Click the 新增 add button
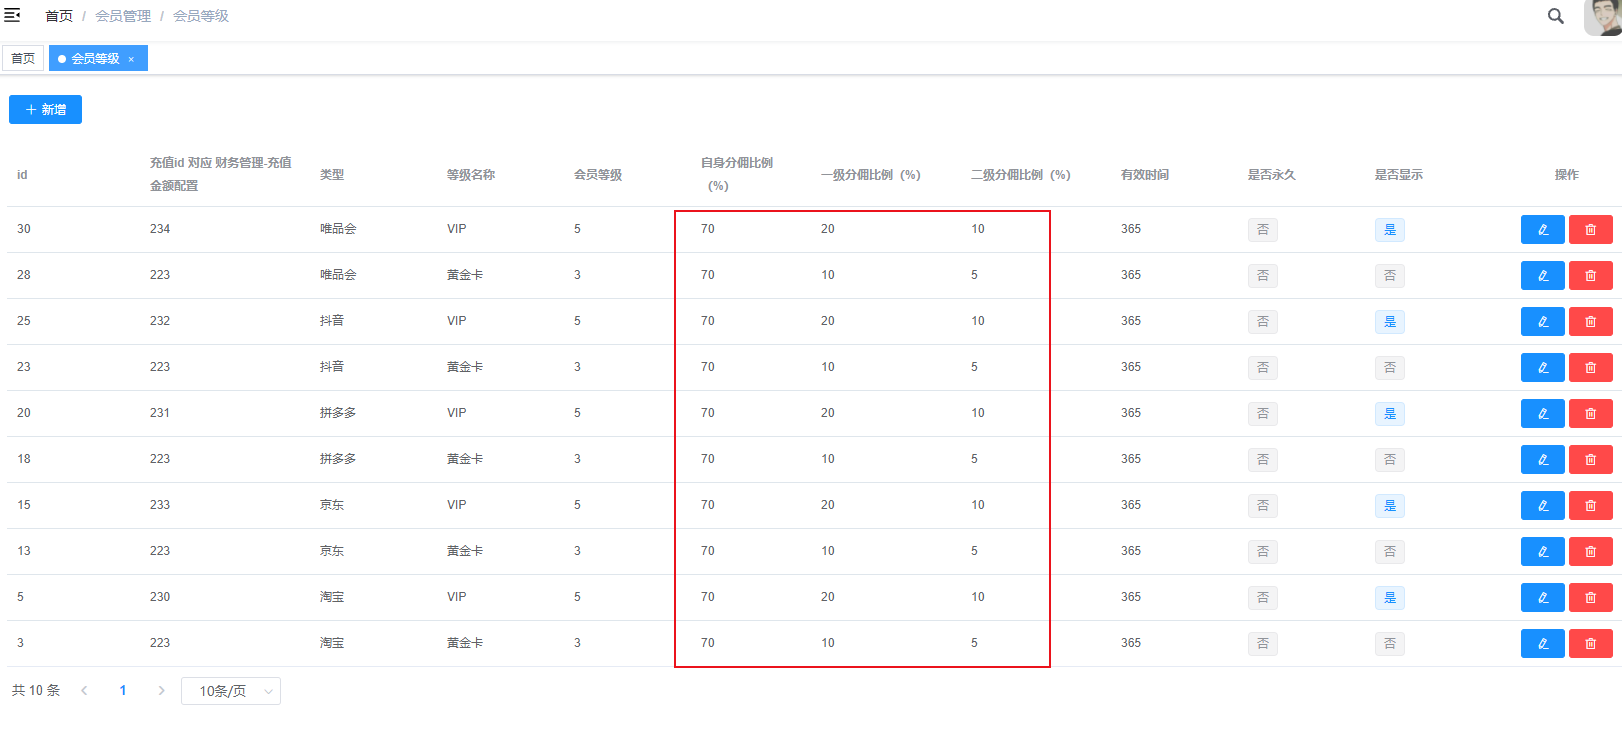The height and width of the screenshot is (733, 1622). [x=45, y=110]
